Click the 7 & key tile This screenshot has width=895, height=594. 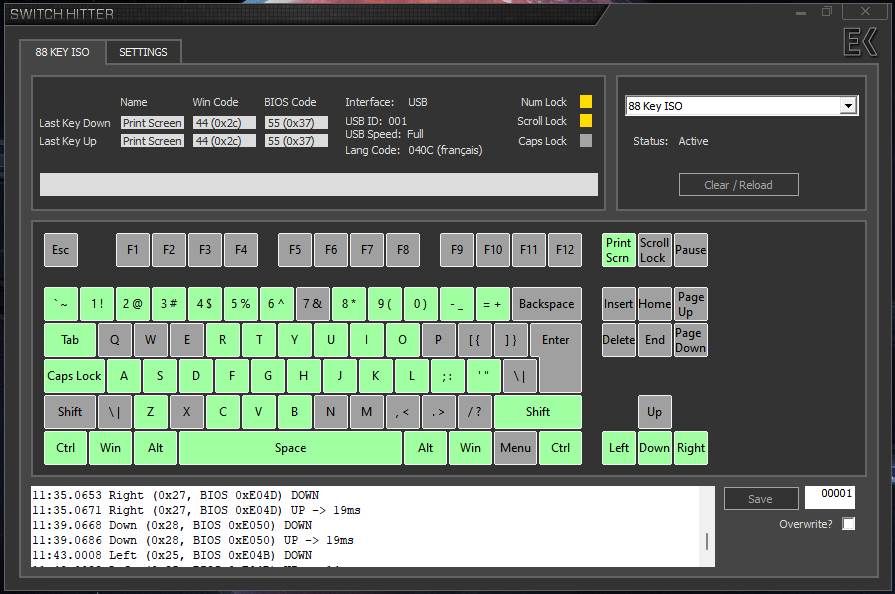pos(313,304)
